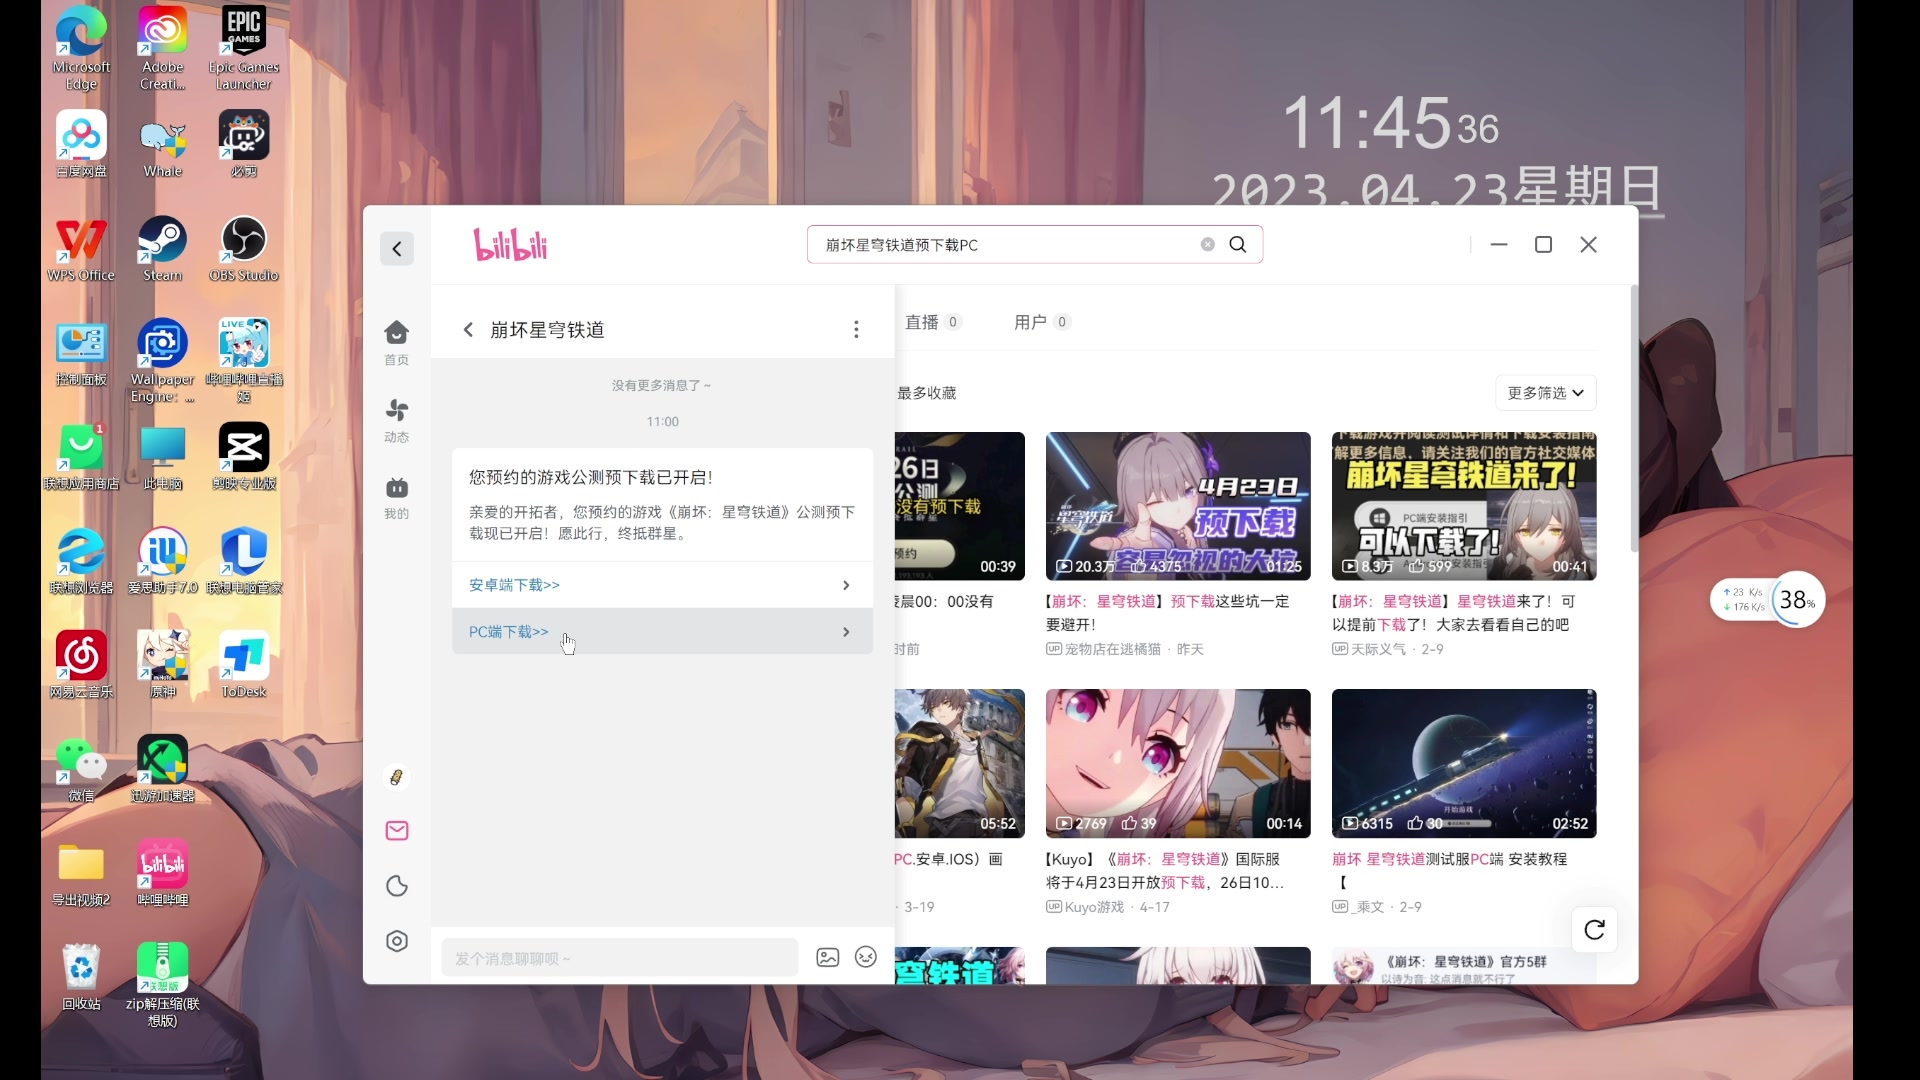This screenshot has width=1920, height=1080.
Task: Open the 首页 home sidebar icon
Action: [397, 342]
